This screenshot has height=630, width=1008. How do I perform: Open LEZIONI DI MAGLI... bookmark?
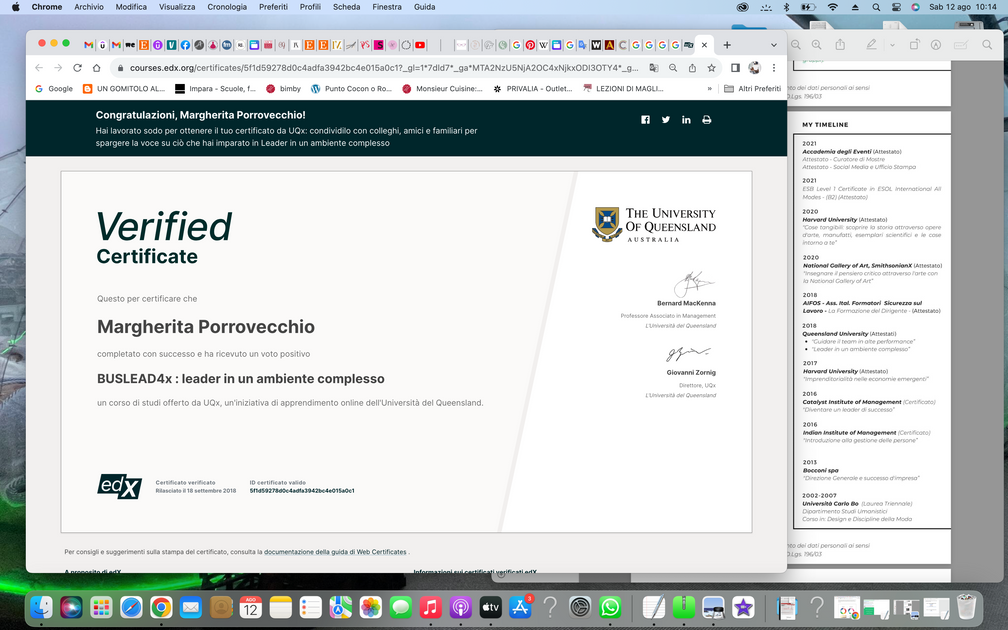coord(623,89)
